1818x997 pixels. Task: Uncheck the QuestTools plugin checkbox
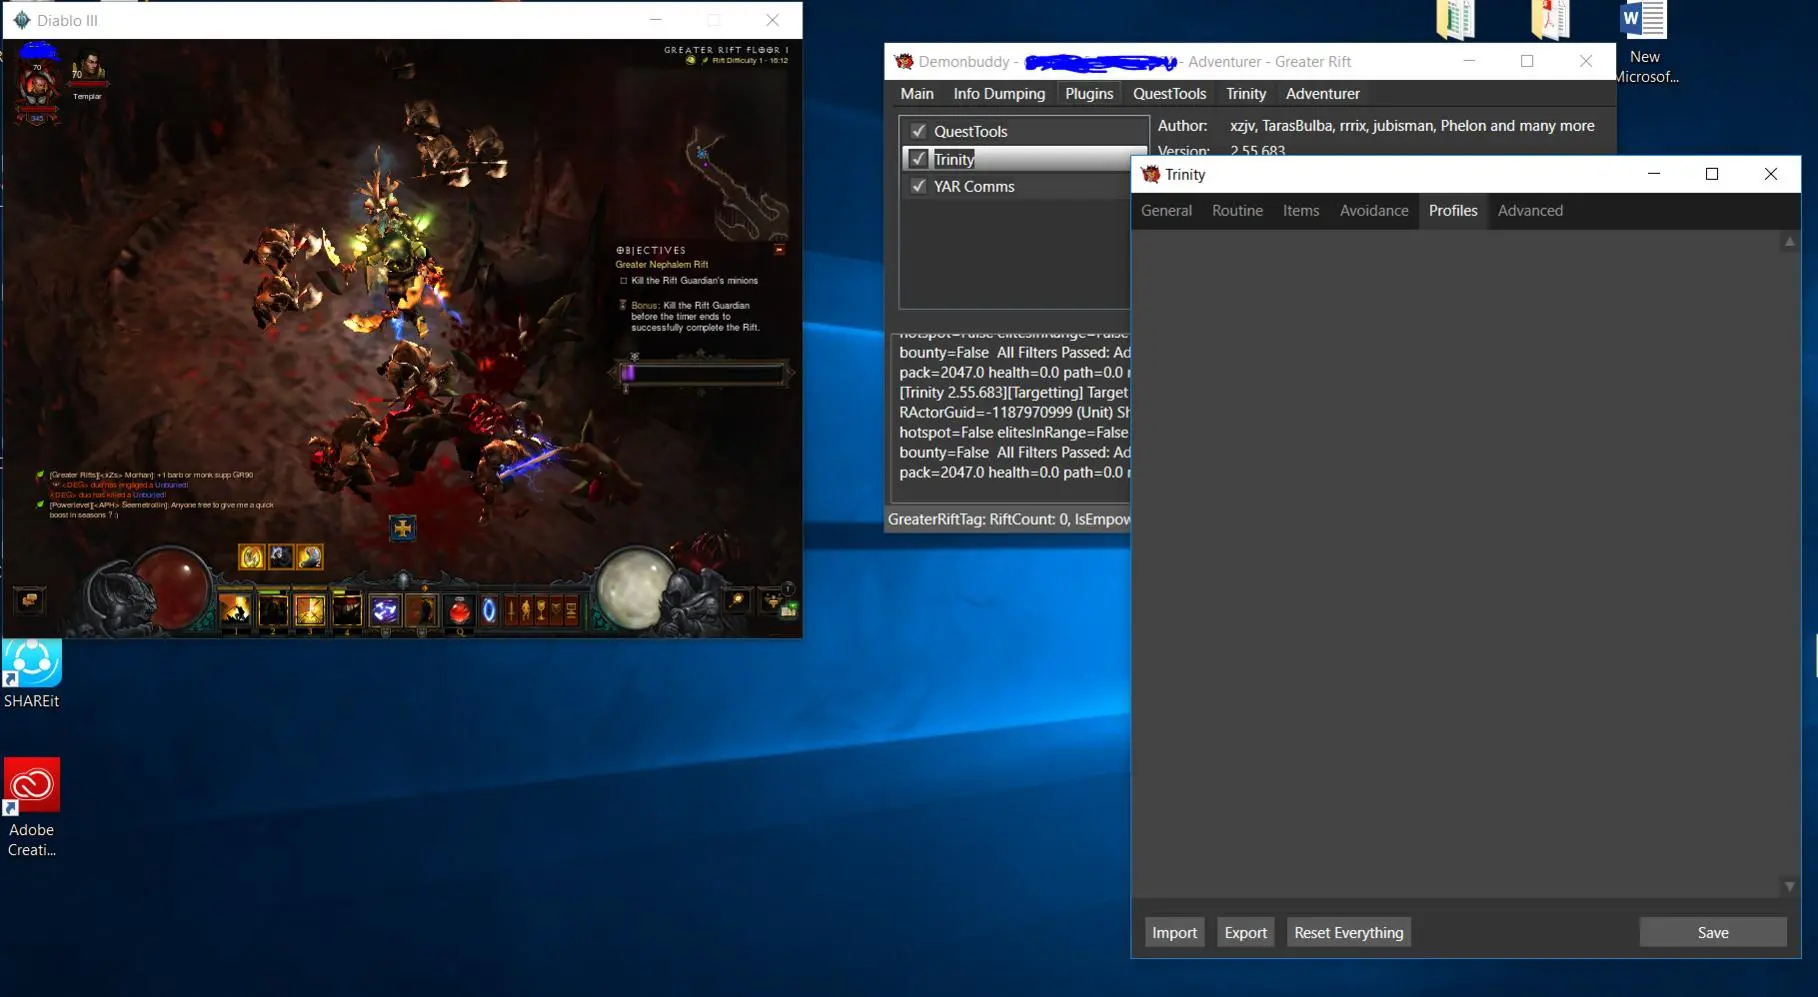coord(918,131)
